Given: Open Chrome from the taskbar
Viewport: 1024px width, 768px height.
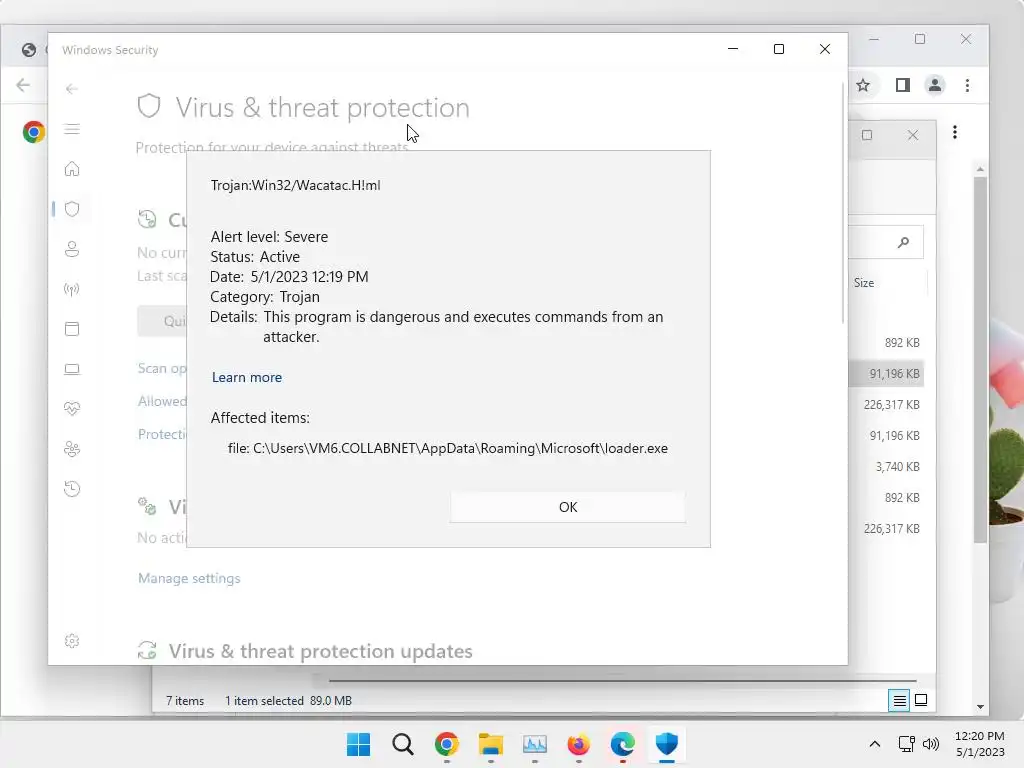Looking at the screenshot, I should pyautogui.click(x=447, y=744).
